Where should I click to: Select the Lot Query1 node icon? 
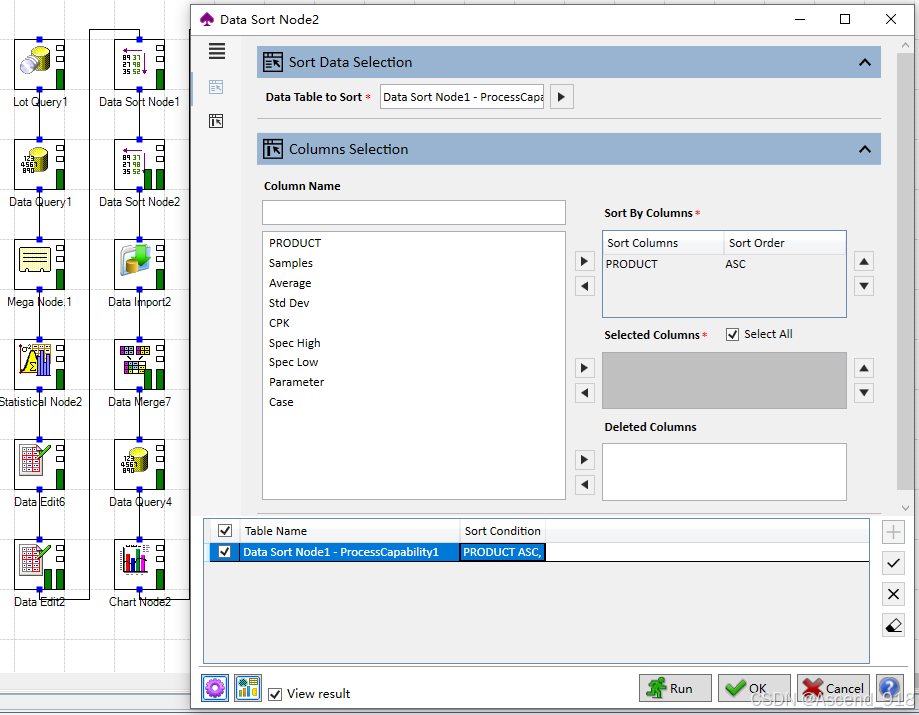pos(38,62)
